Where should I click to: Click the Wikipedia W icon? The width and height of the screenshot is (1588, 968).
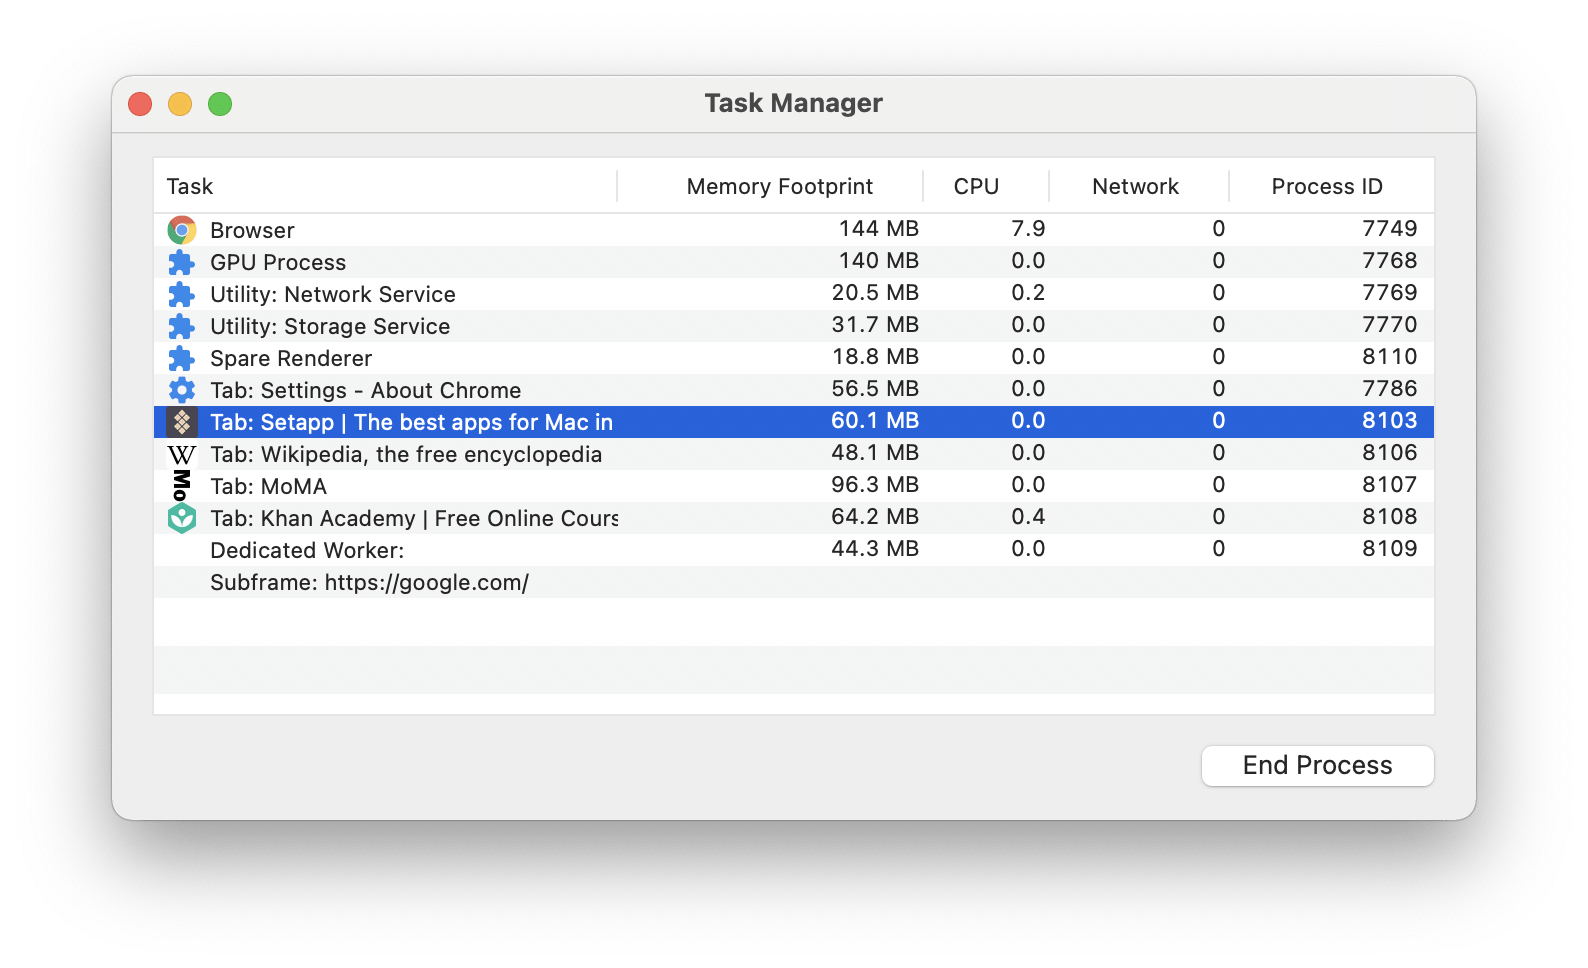pyautogui.click(x=182, y=455)
